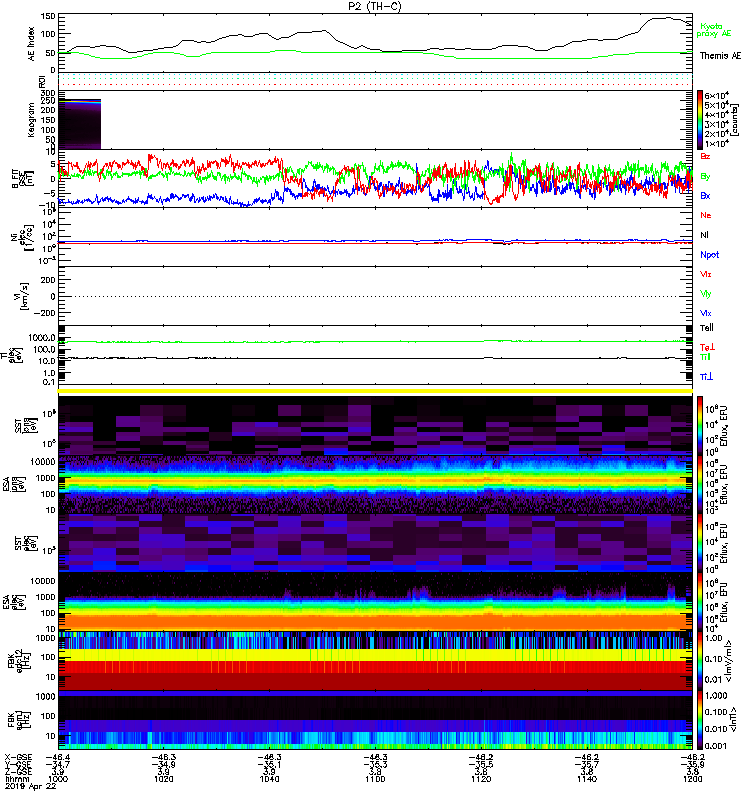Screen dimensions: 750x800
Task: Click the 1040 time tick label
Action: pyautogui.click(x=269, y=779)
